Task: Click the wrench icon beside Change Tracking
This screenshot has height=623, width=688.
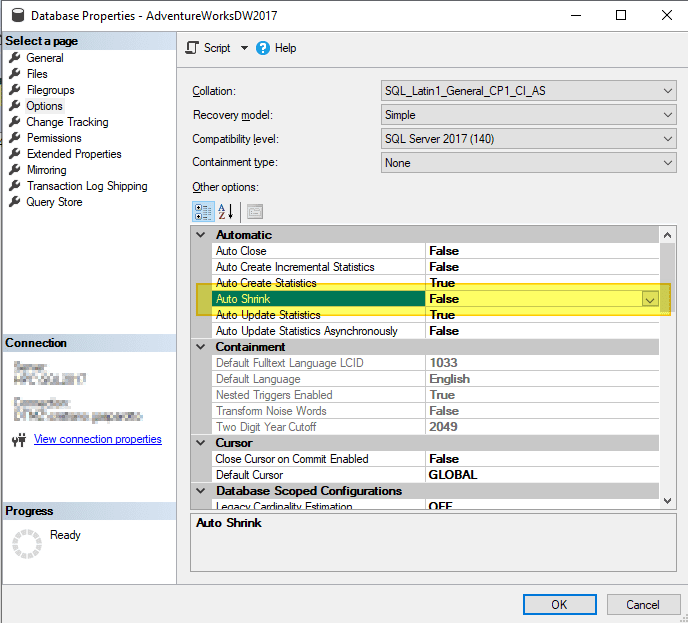Action: pyautogui.click(x=15, y=122)
